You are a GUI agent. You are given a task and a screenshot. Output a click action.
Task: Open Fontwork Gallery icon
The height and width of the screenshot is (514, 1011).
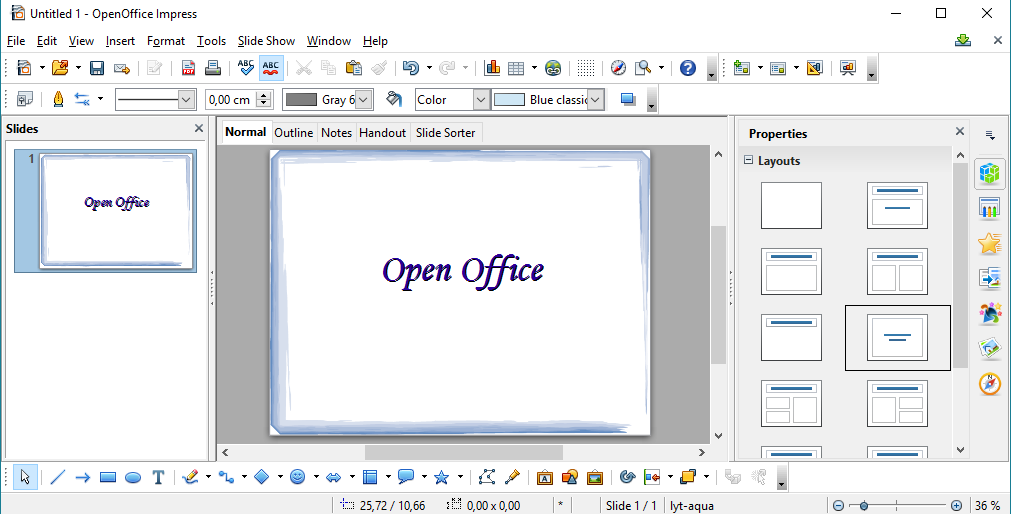pos(545,477)
